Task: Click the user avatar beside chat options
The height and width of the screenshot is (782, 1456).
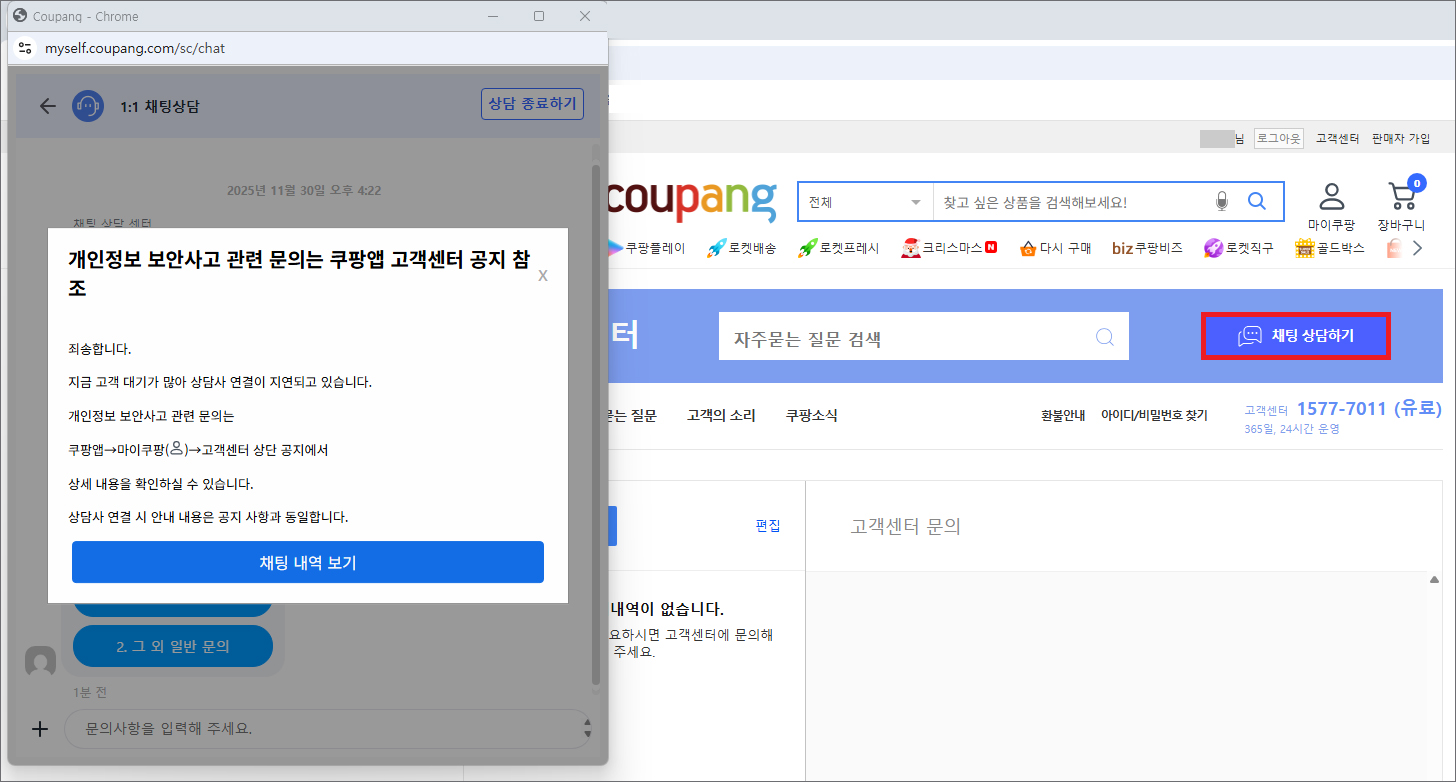Action: 40,661
